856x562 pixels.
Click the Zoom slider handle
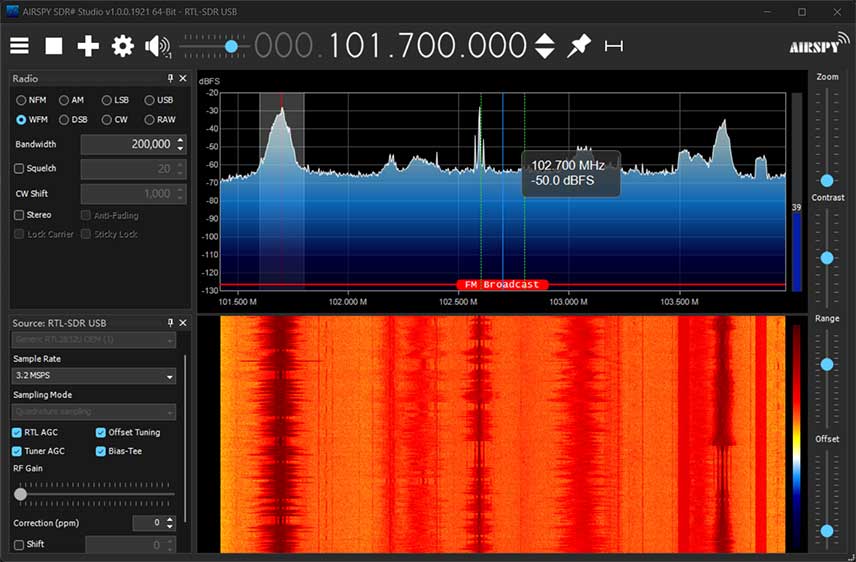click(827, 180)
